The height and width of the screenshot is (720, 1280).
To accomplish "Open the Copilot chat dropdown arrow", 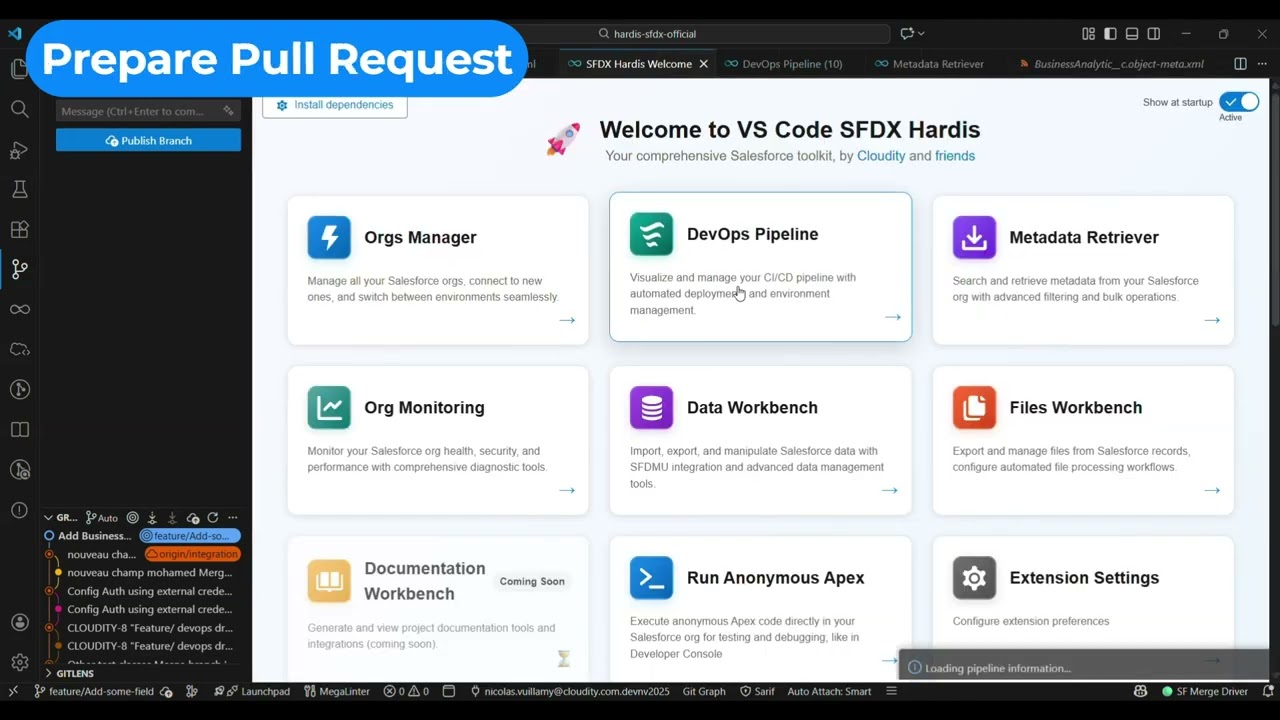I will pos(921,33).
